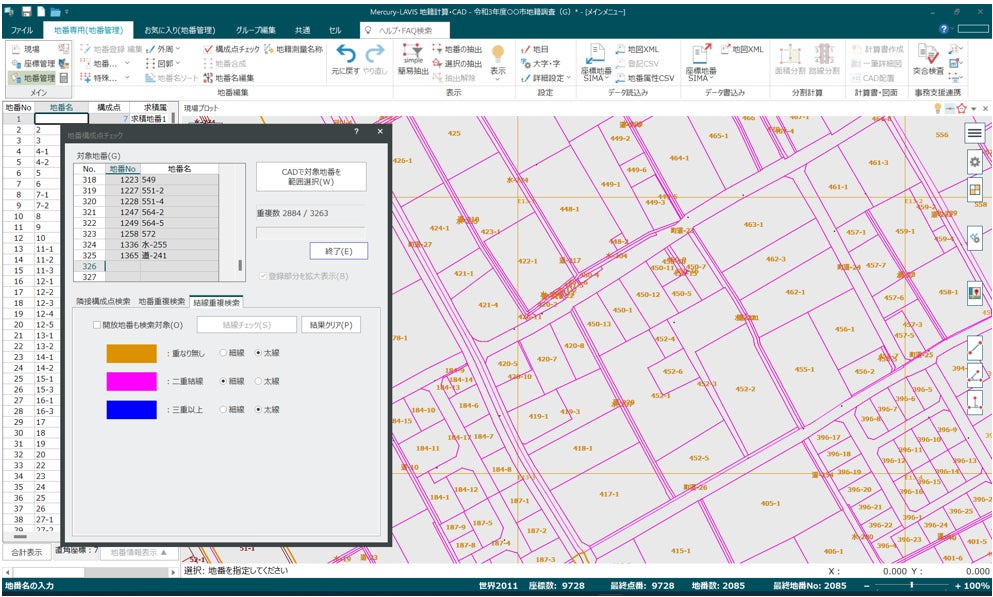
Task: Switch to the 地番重複検索 tab
Action: [x=161, y=301]
